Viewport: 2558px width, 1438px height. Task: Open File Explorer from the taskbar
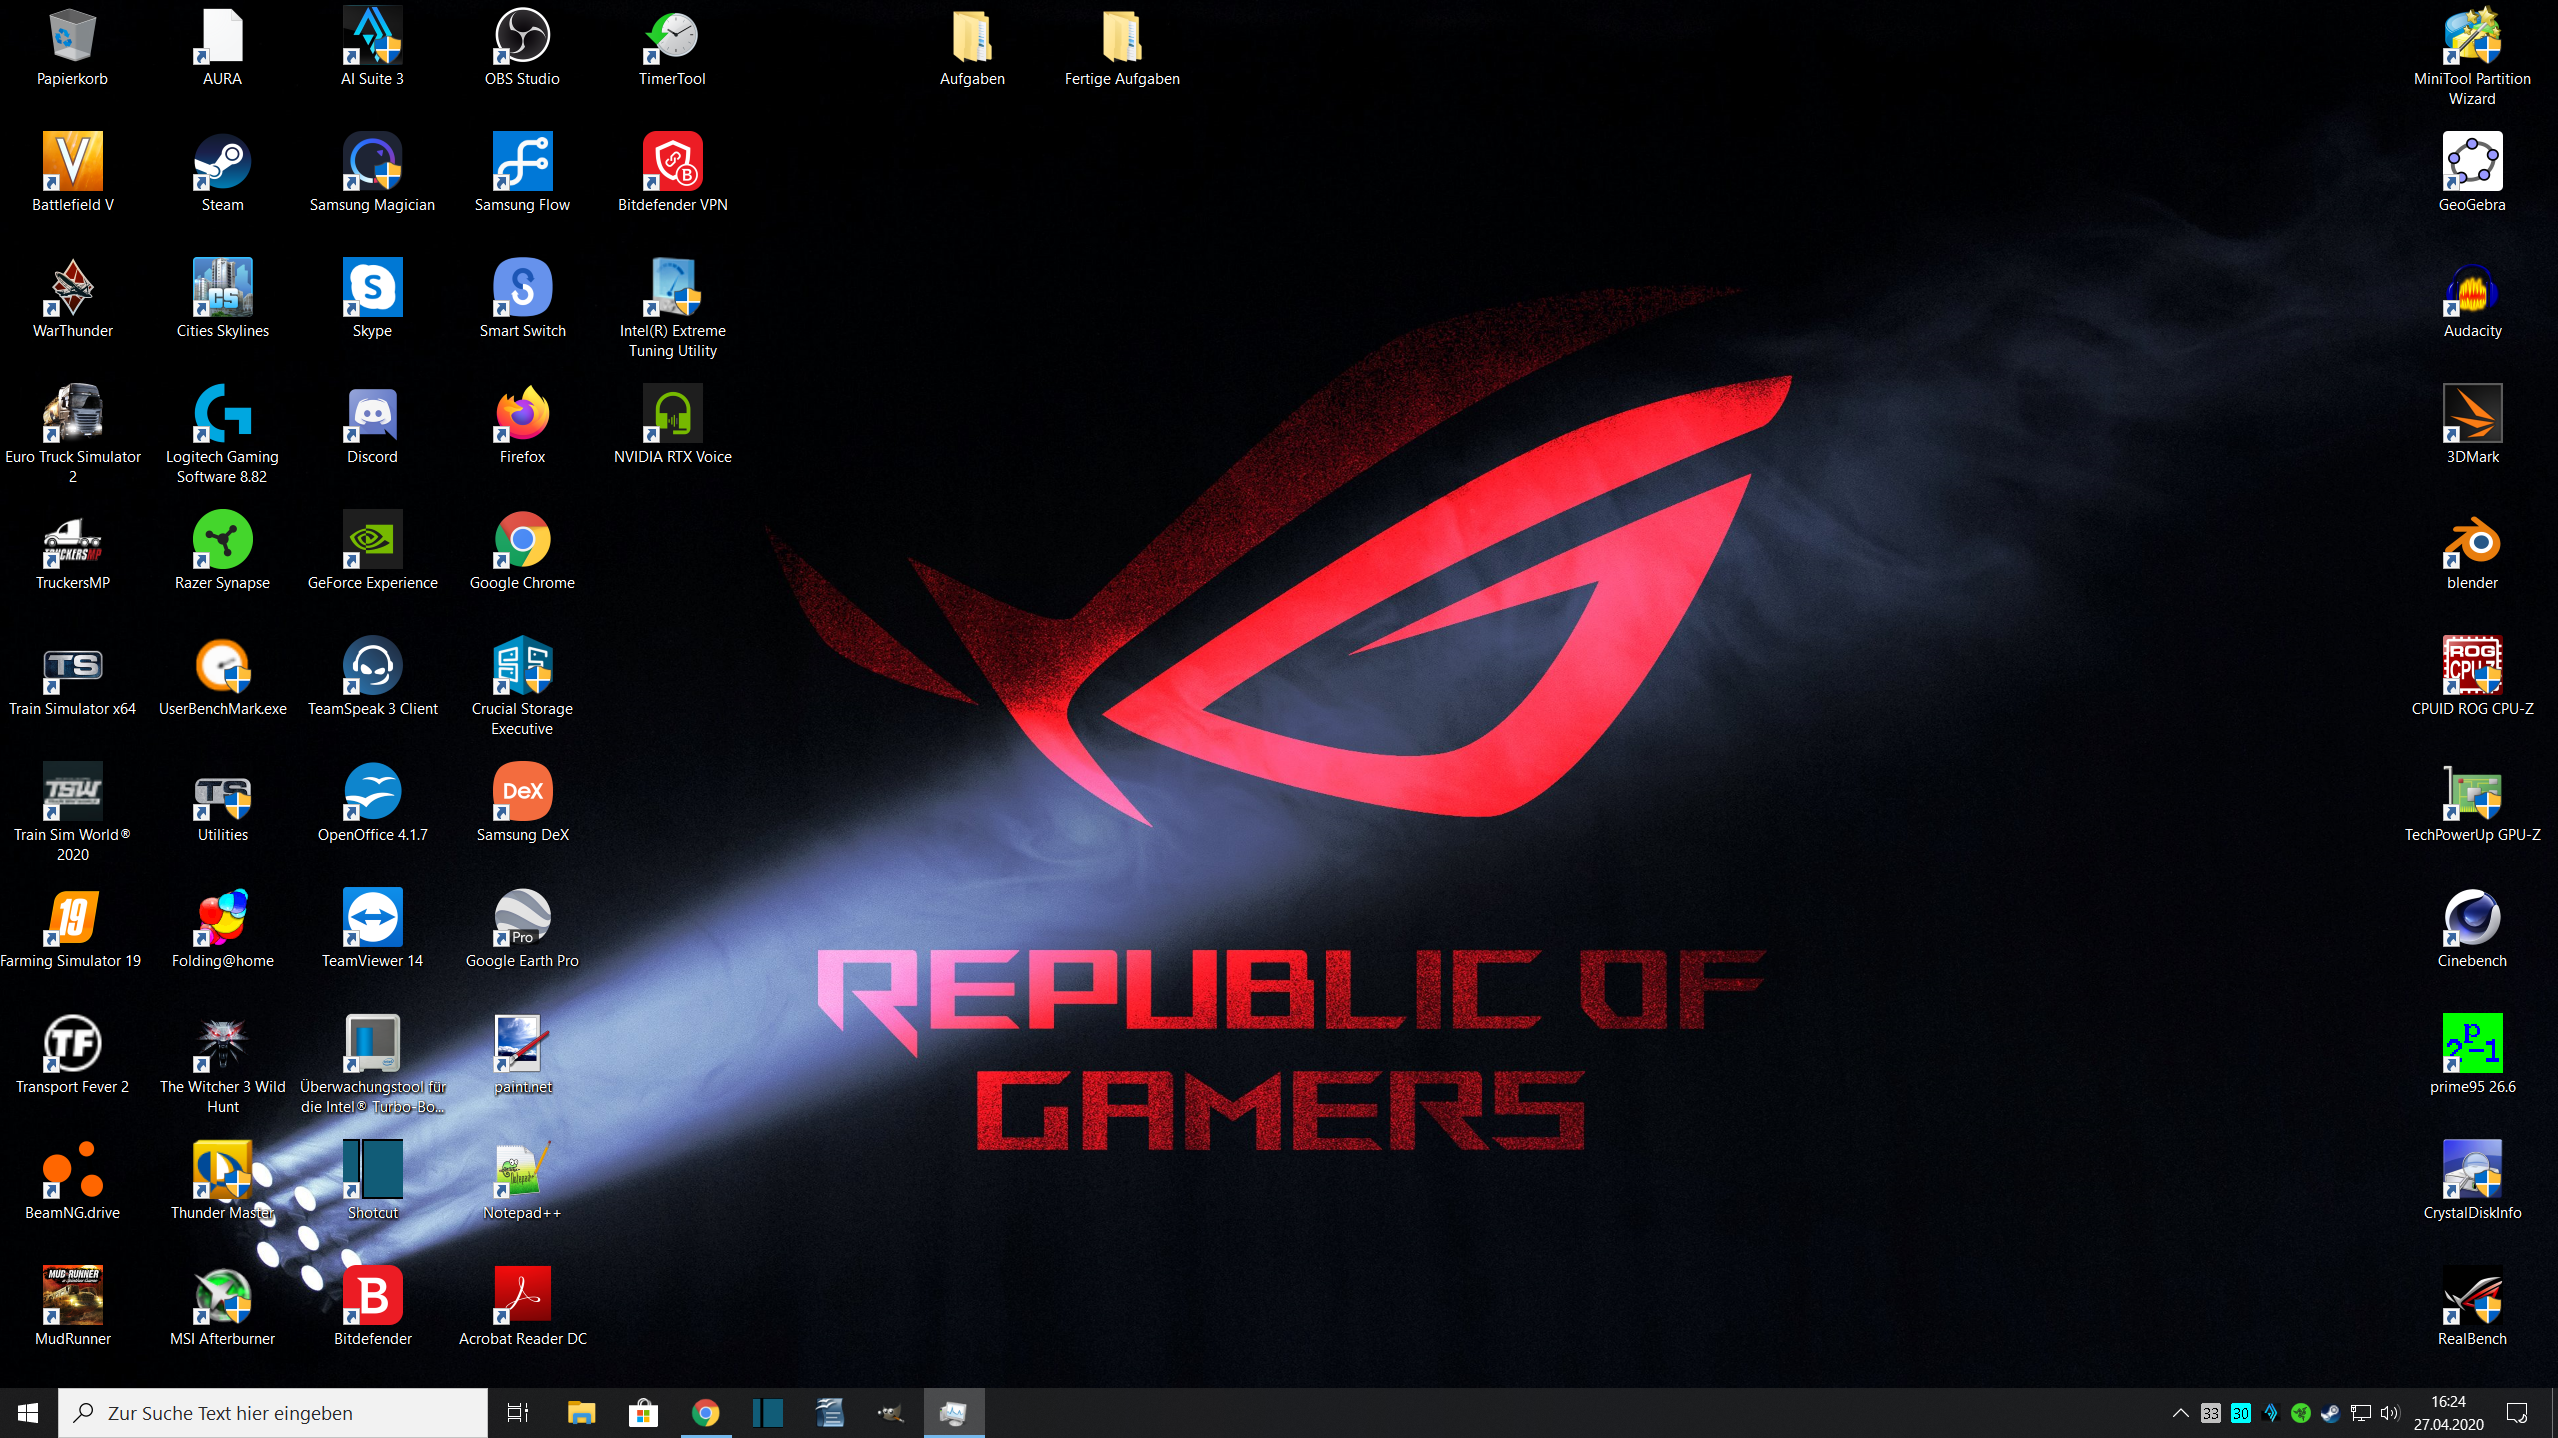click(581, 1412)
